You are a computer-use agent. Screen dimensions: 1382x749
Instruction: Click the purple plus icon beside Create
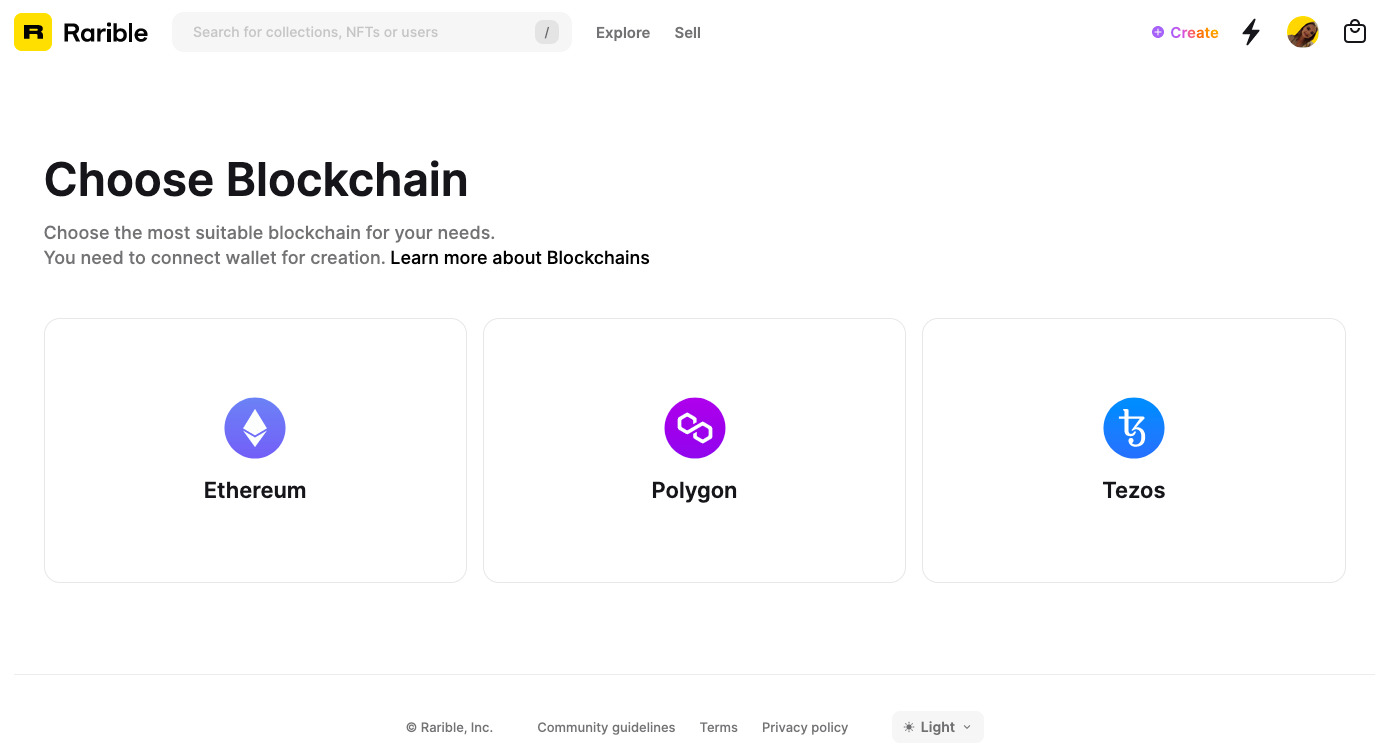coord(1158,32)
